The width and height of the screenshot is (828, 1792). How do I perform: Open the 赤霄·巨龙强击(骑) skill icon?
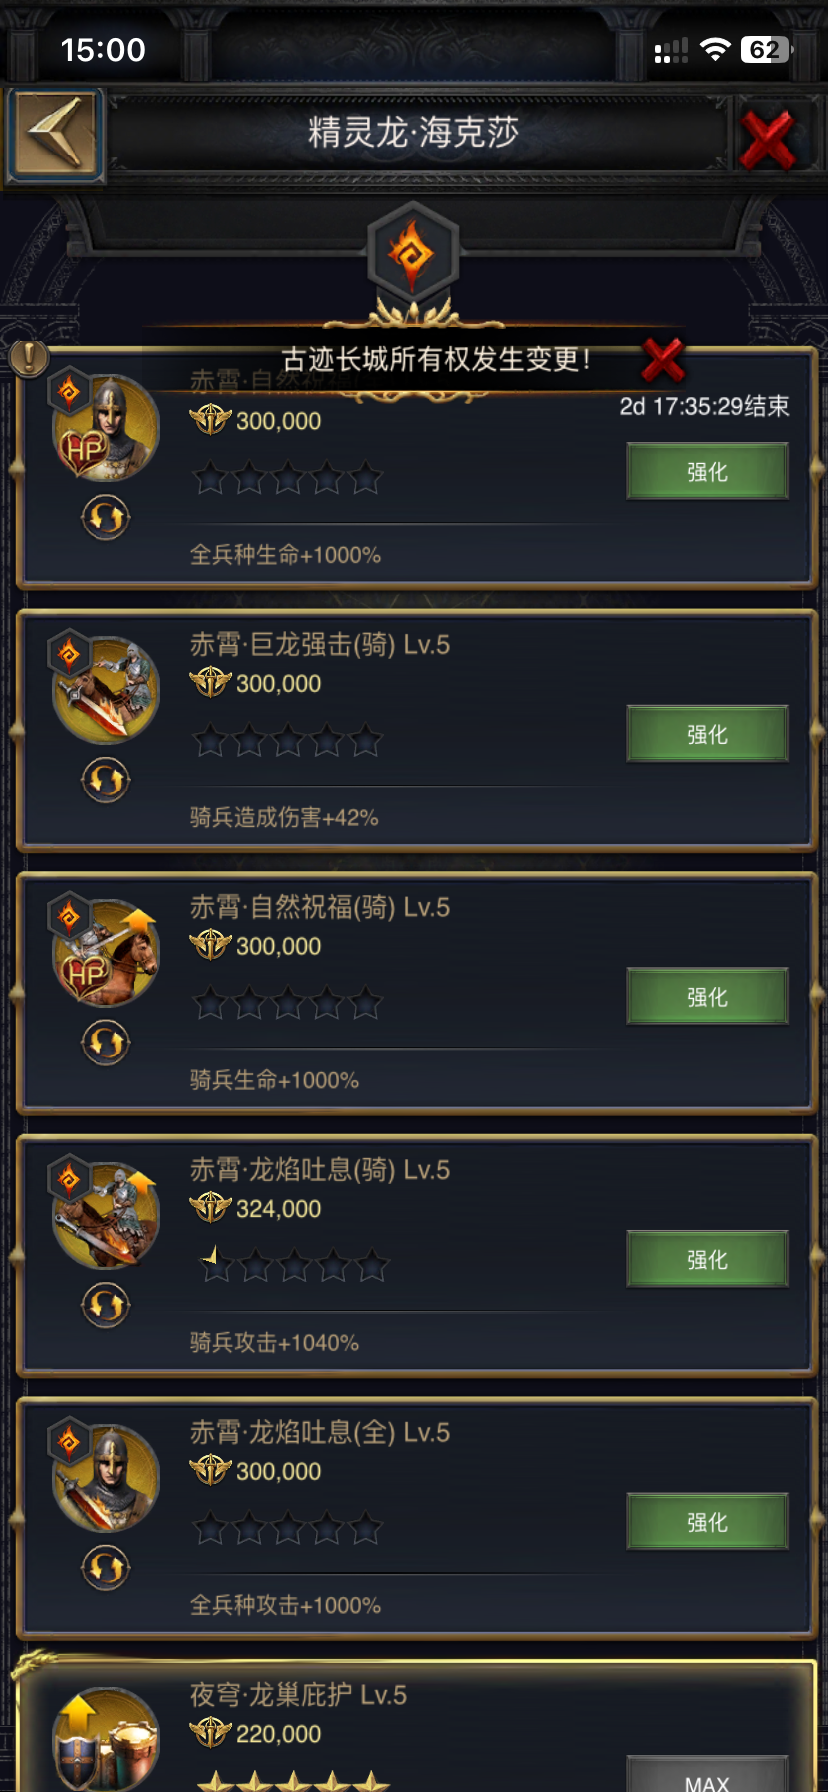[104, 688]
